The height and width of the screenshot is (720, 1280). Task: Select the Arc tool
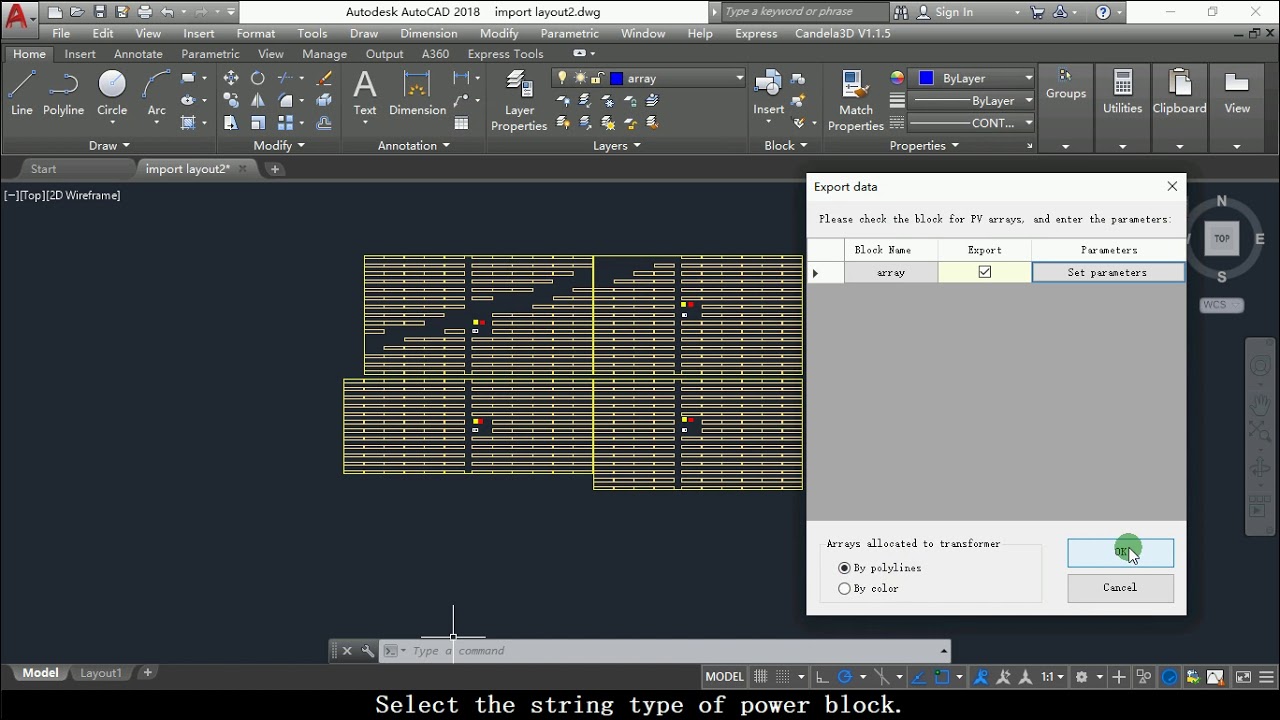point(157,93)
